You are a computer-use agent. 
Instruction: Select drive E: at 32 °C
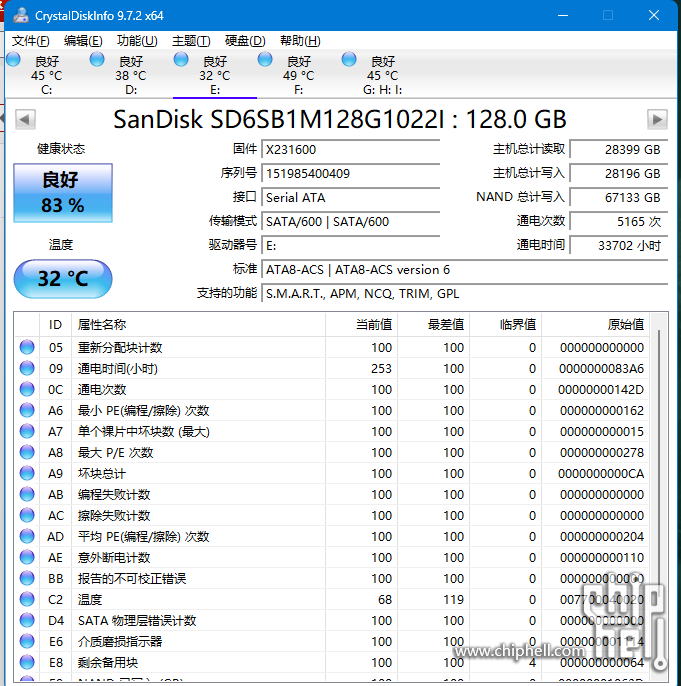point(214,75)
